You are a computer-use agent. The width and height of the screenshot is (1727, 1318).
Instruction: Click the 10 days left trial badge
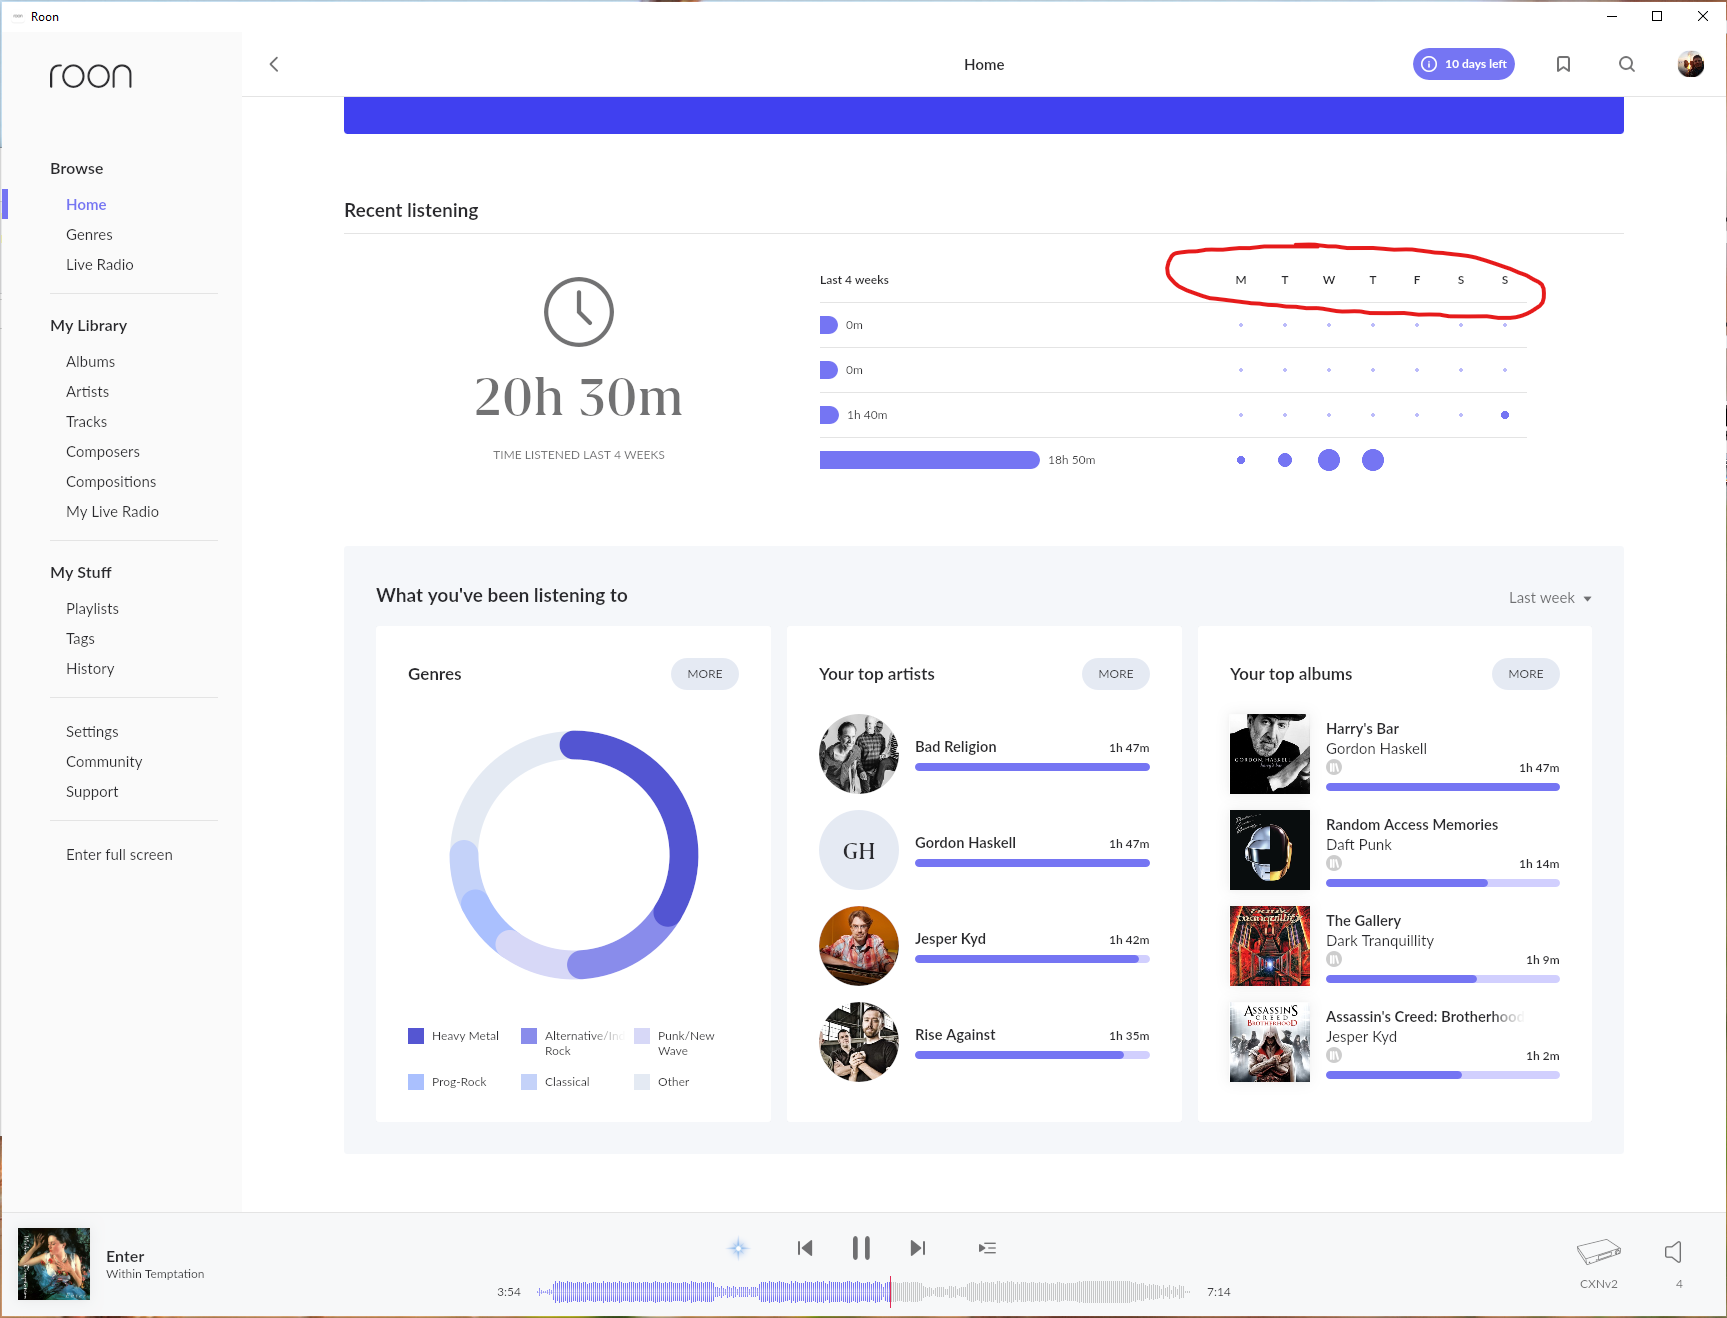coord(1464,64)
